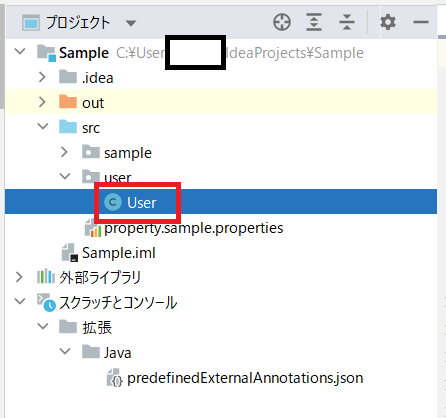The image size is (446, 418).
Task: Click the project window icon beside プロジェクト
Action: tap(31, 23)
